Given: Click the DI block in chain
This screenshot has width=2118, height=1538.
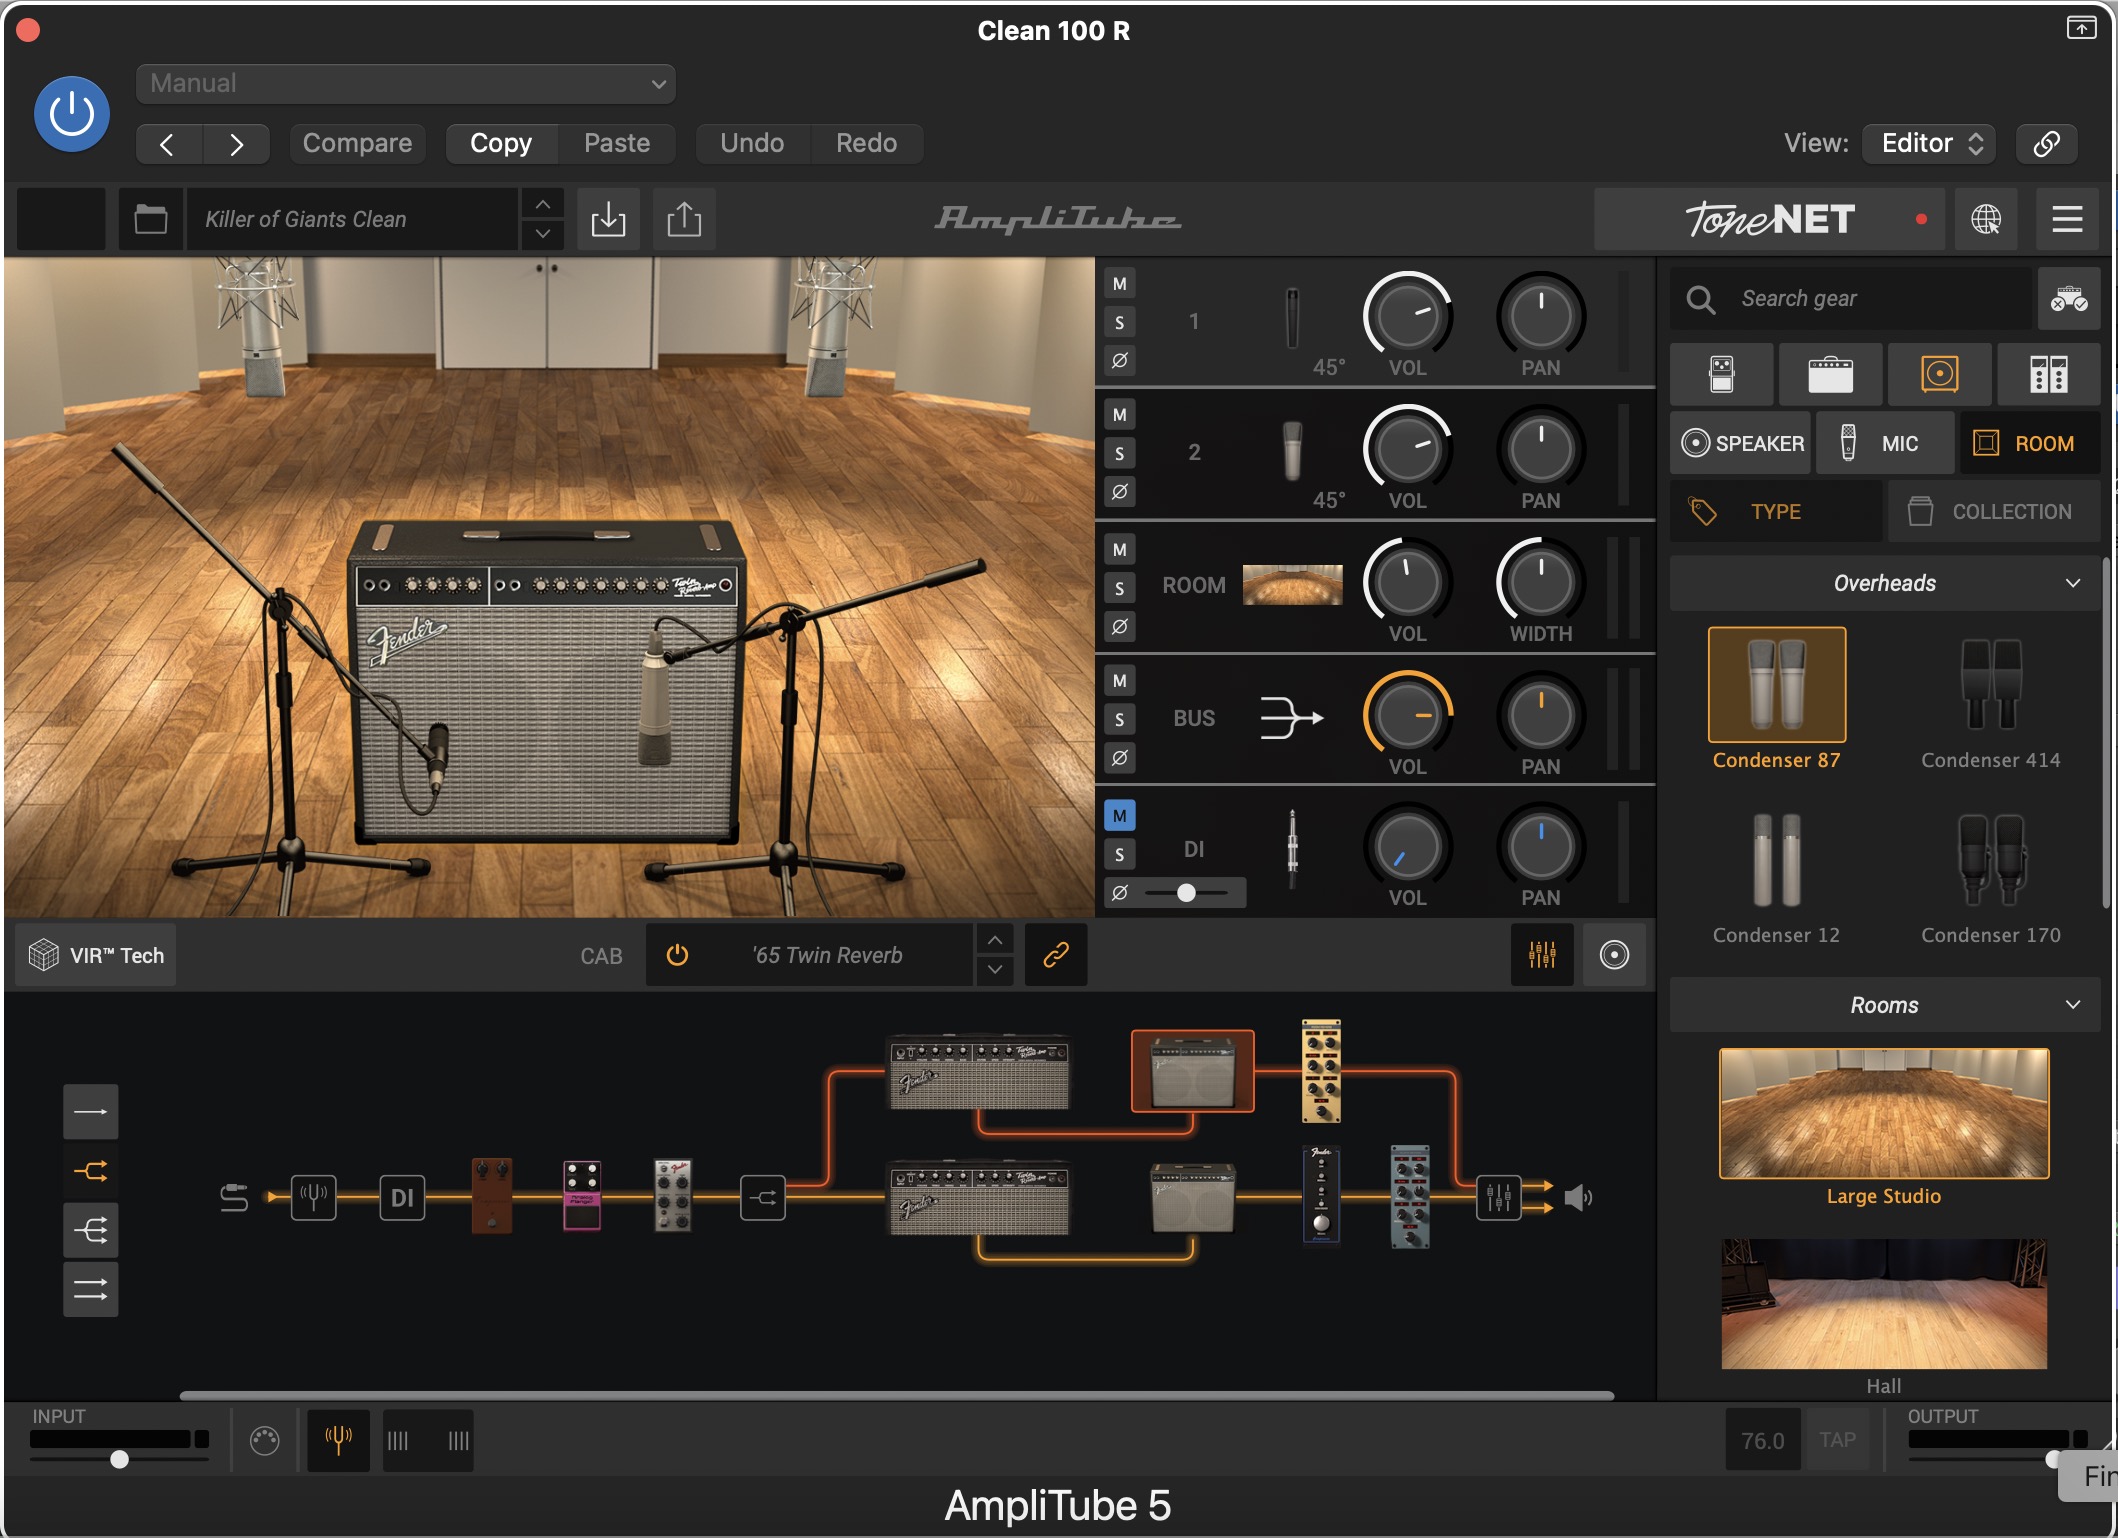Looking at the screenshot, I should [x=402, y=1197].
